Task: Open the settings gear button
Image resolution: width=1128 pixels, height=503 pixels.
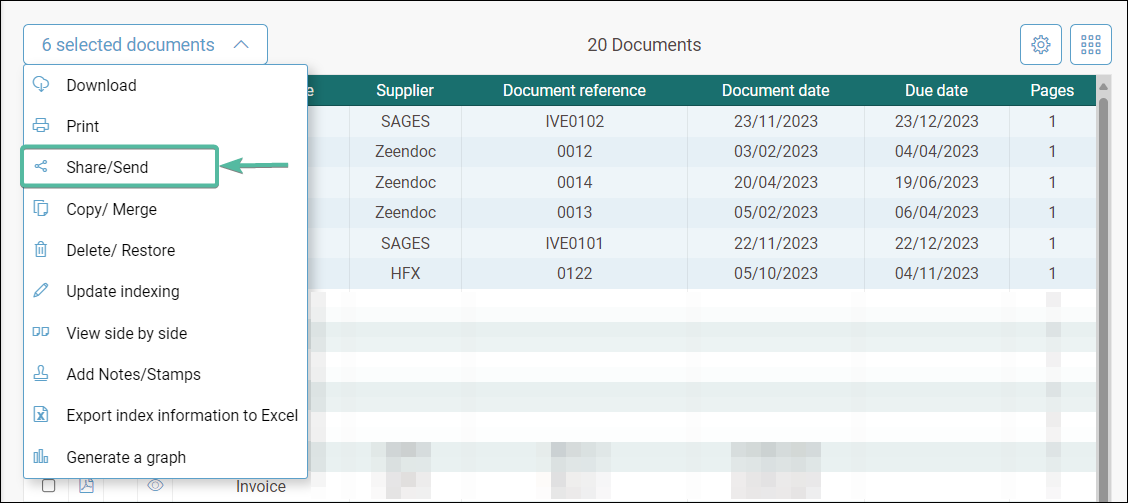Action: coord(1040,45)
